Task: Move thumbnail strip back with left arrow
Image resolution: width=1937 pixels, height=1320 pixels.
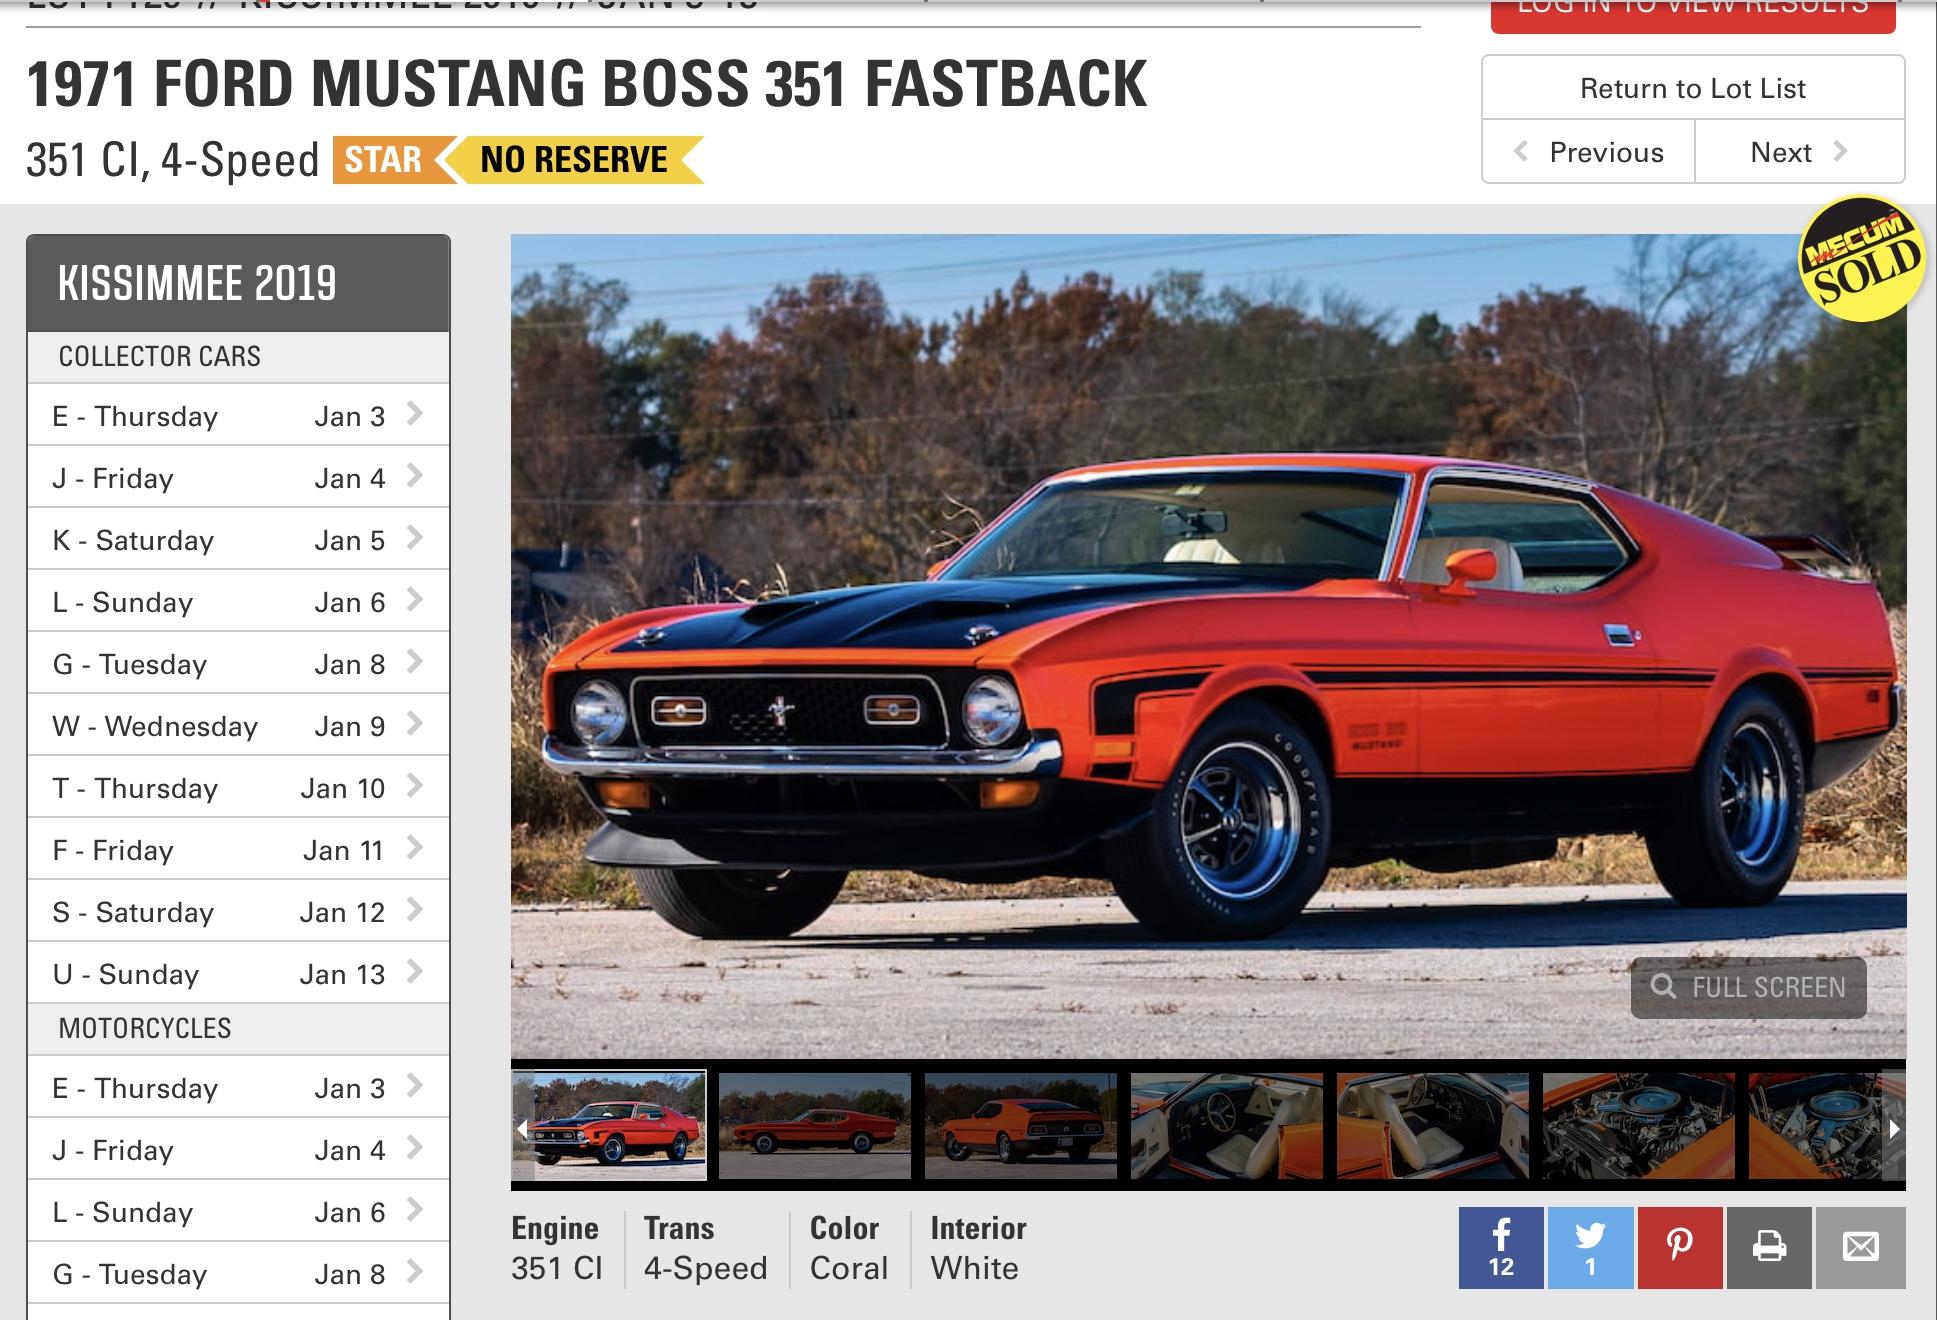Action: coord(522,1129)
